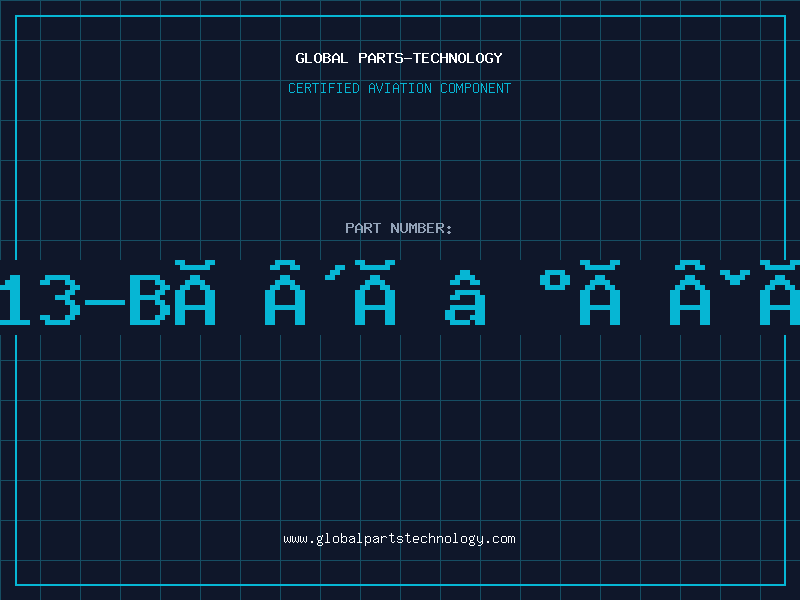Click the CERTIFIED AVIATION COMPONENT subtitle
800x600 pixels.
[399, 88]
